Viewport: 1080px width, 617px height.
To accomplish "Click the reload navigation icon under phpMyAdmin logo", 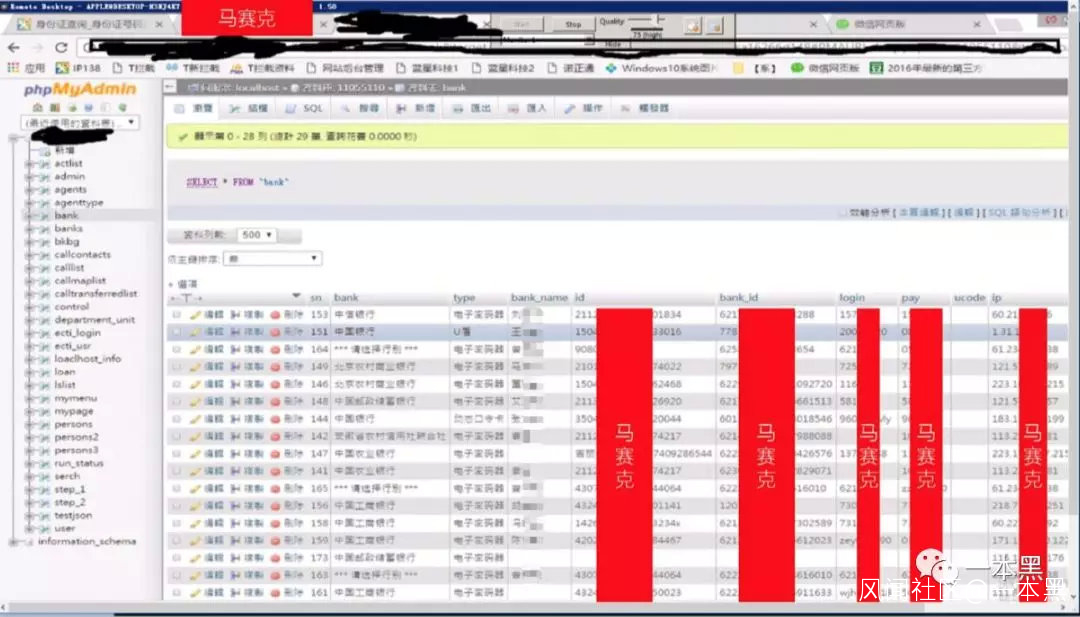I will pos(122,107).
